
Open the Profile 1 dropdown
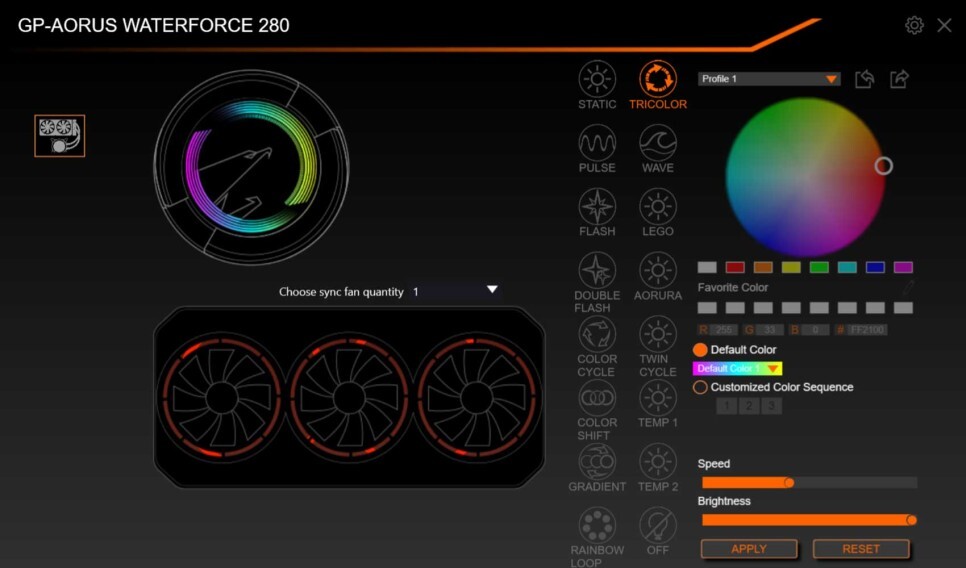769,79
